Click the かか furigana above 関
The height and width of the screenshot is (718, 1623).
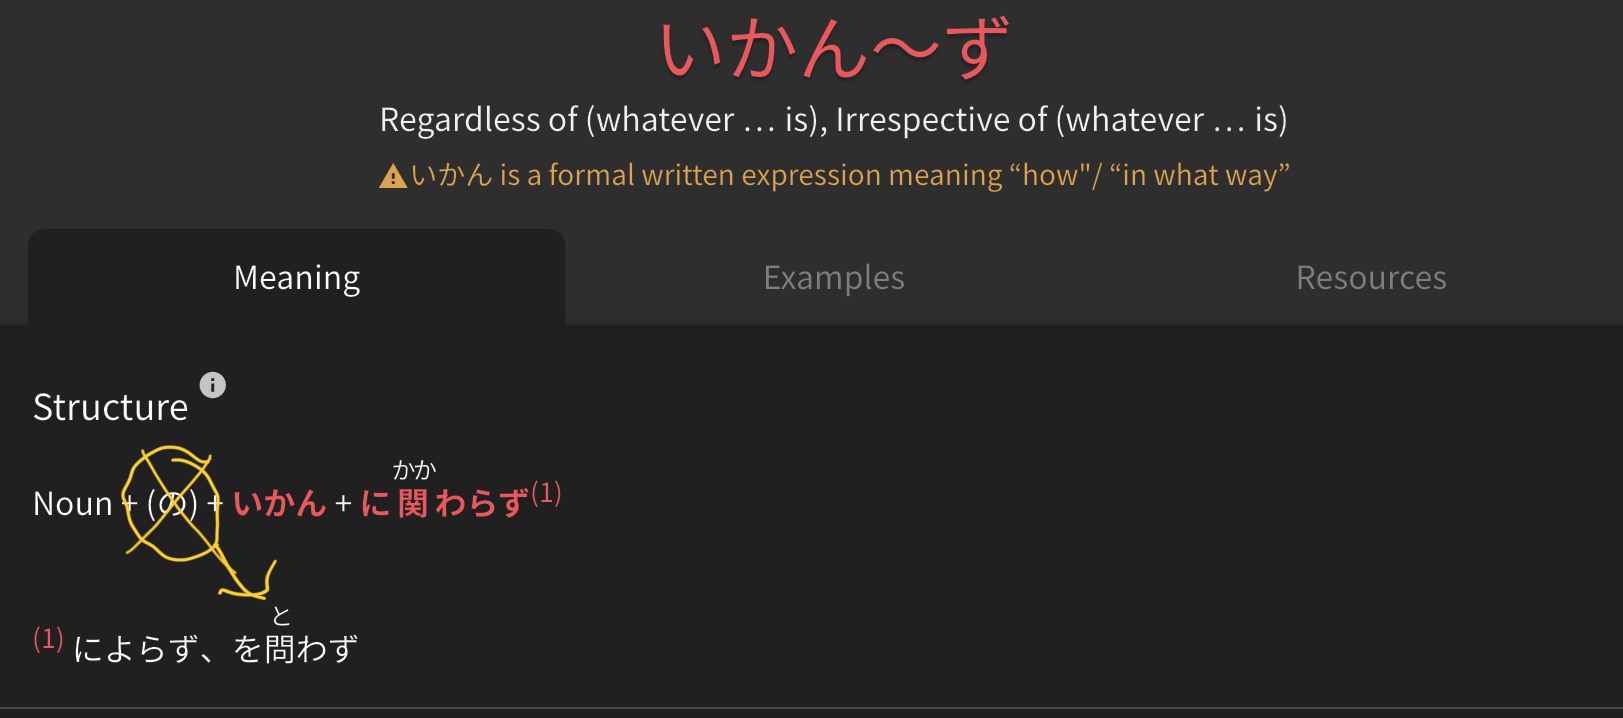point(414,470)
